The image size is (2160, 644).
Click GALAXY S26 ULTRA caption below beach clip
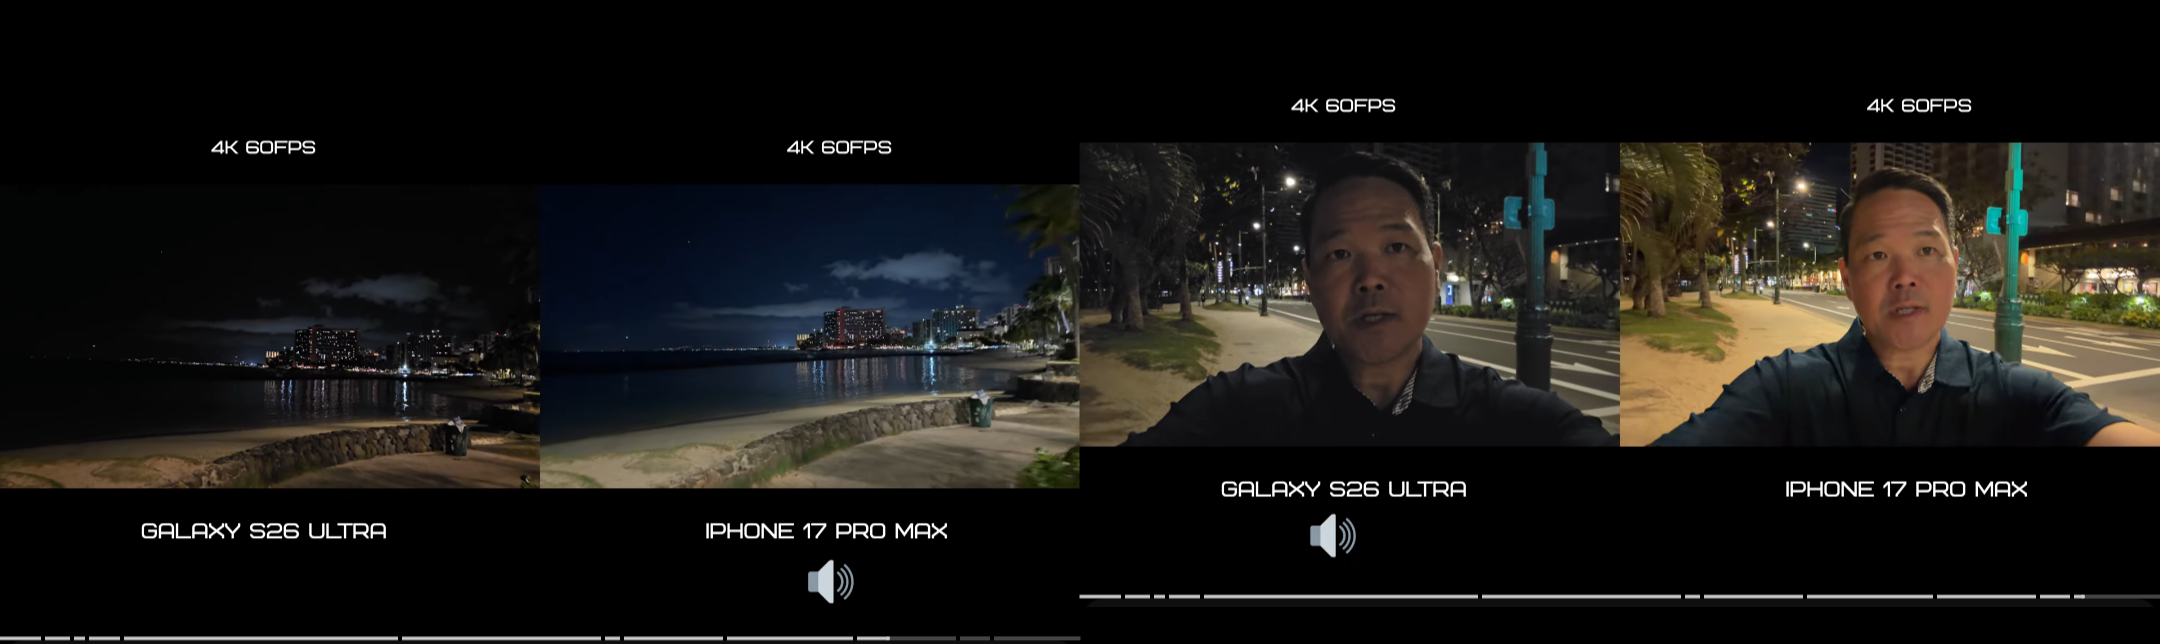coord(264,531)
